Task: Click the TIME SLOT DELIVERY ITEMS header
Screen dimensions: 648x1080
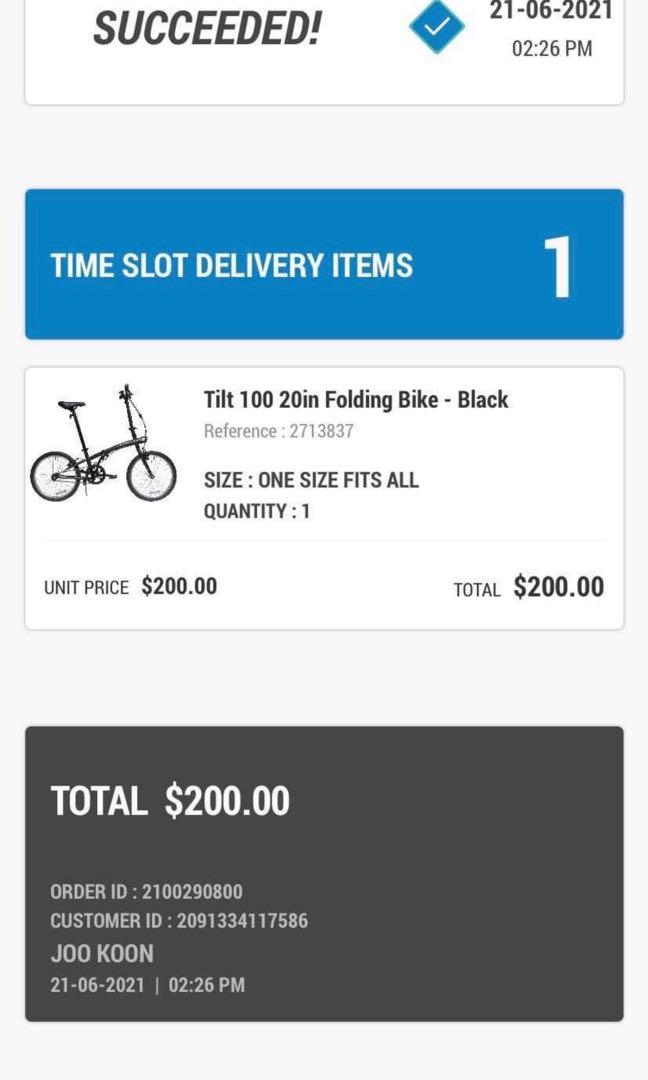Action: (x=232, y=265)
